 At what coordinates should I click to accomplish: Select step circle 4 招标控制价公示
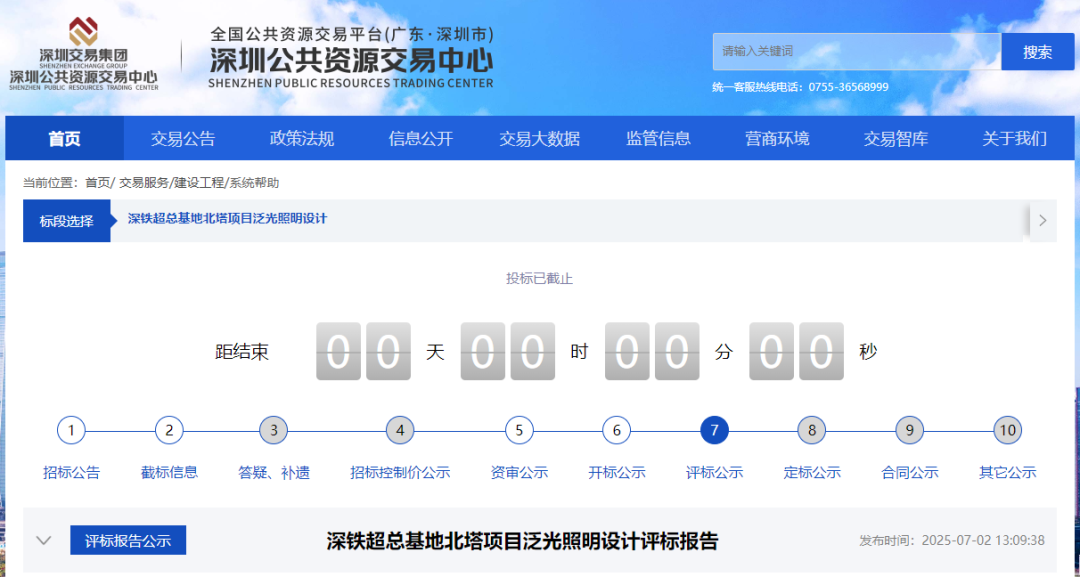(400, 430)
